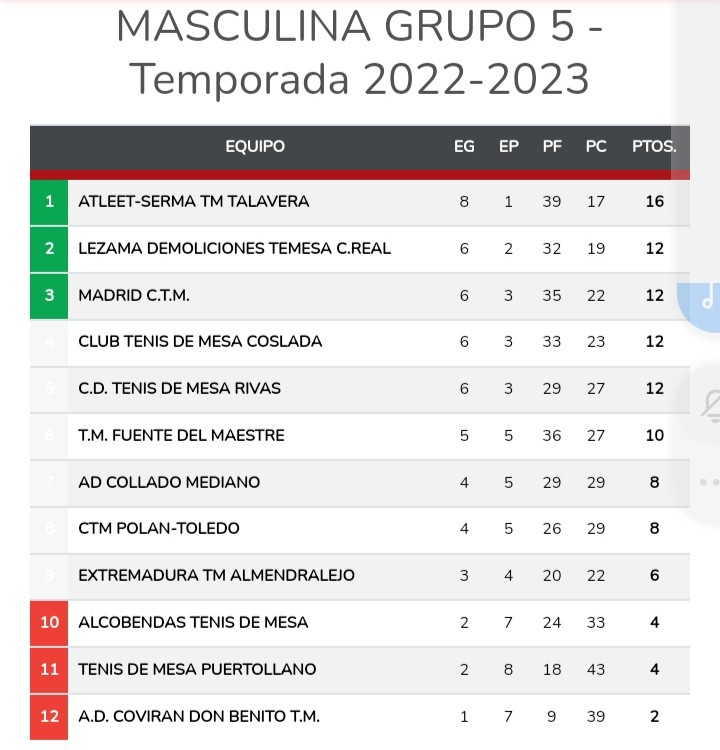The height and width of the screenshot is (750, 720).
Task: Select CTM POLAN-TOLEDO team
Action: point(159,528)
